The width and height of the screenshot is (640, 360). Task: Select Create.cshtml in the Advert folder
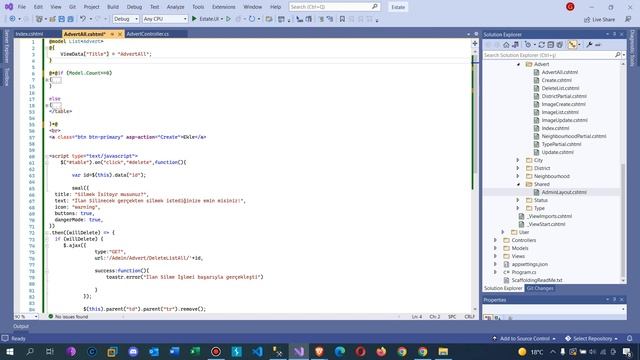[x=556, y=80]
